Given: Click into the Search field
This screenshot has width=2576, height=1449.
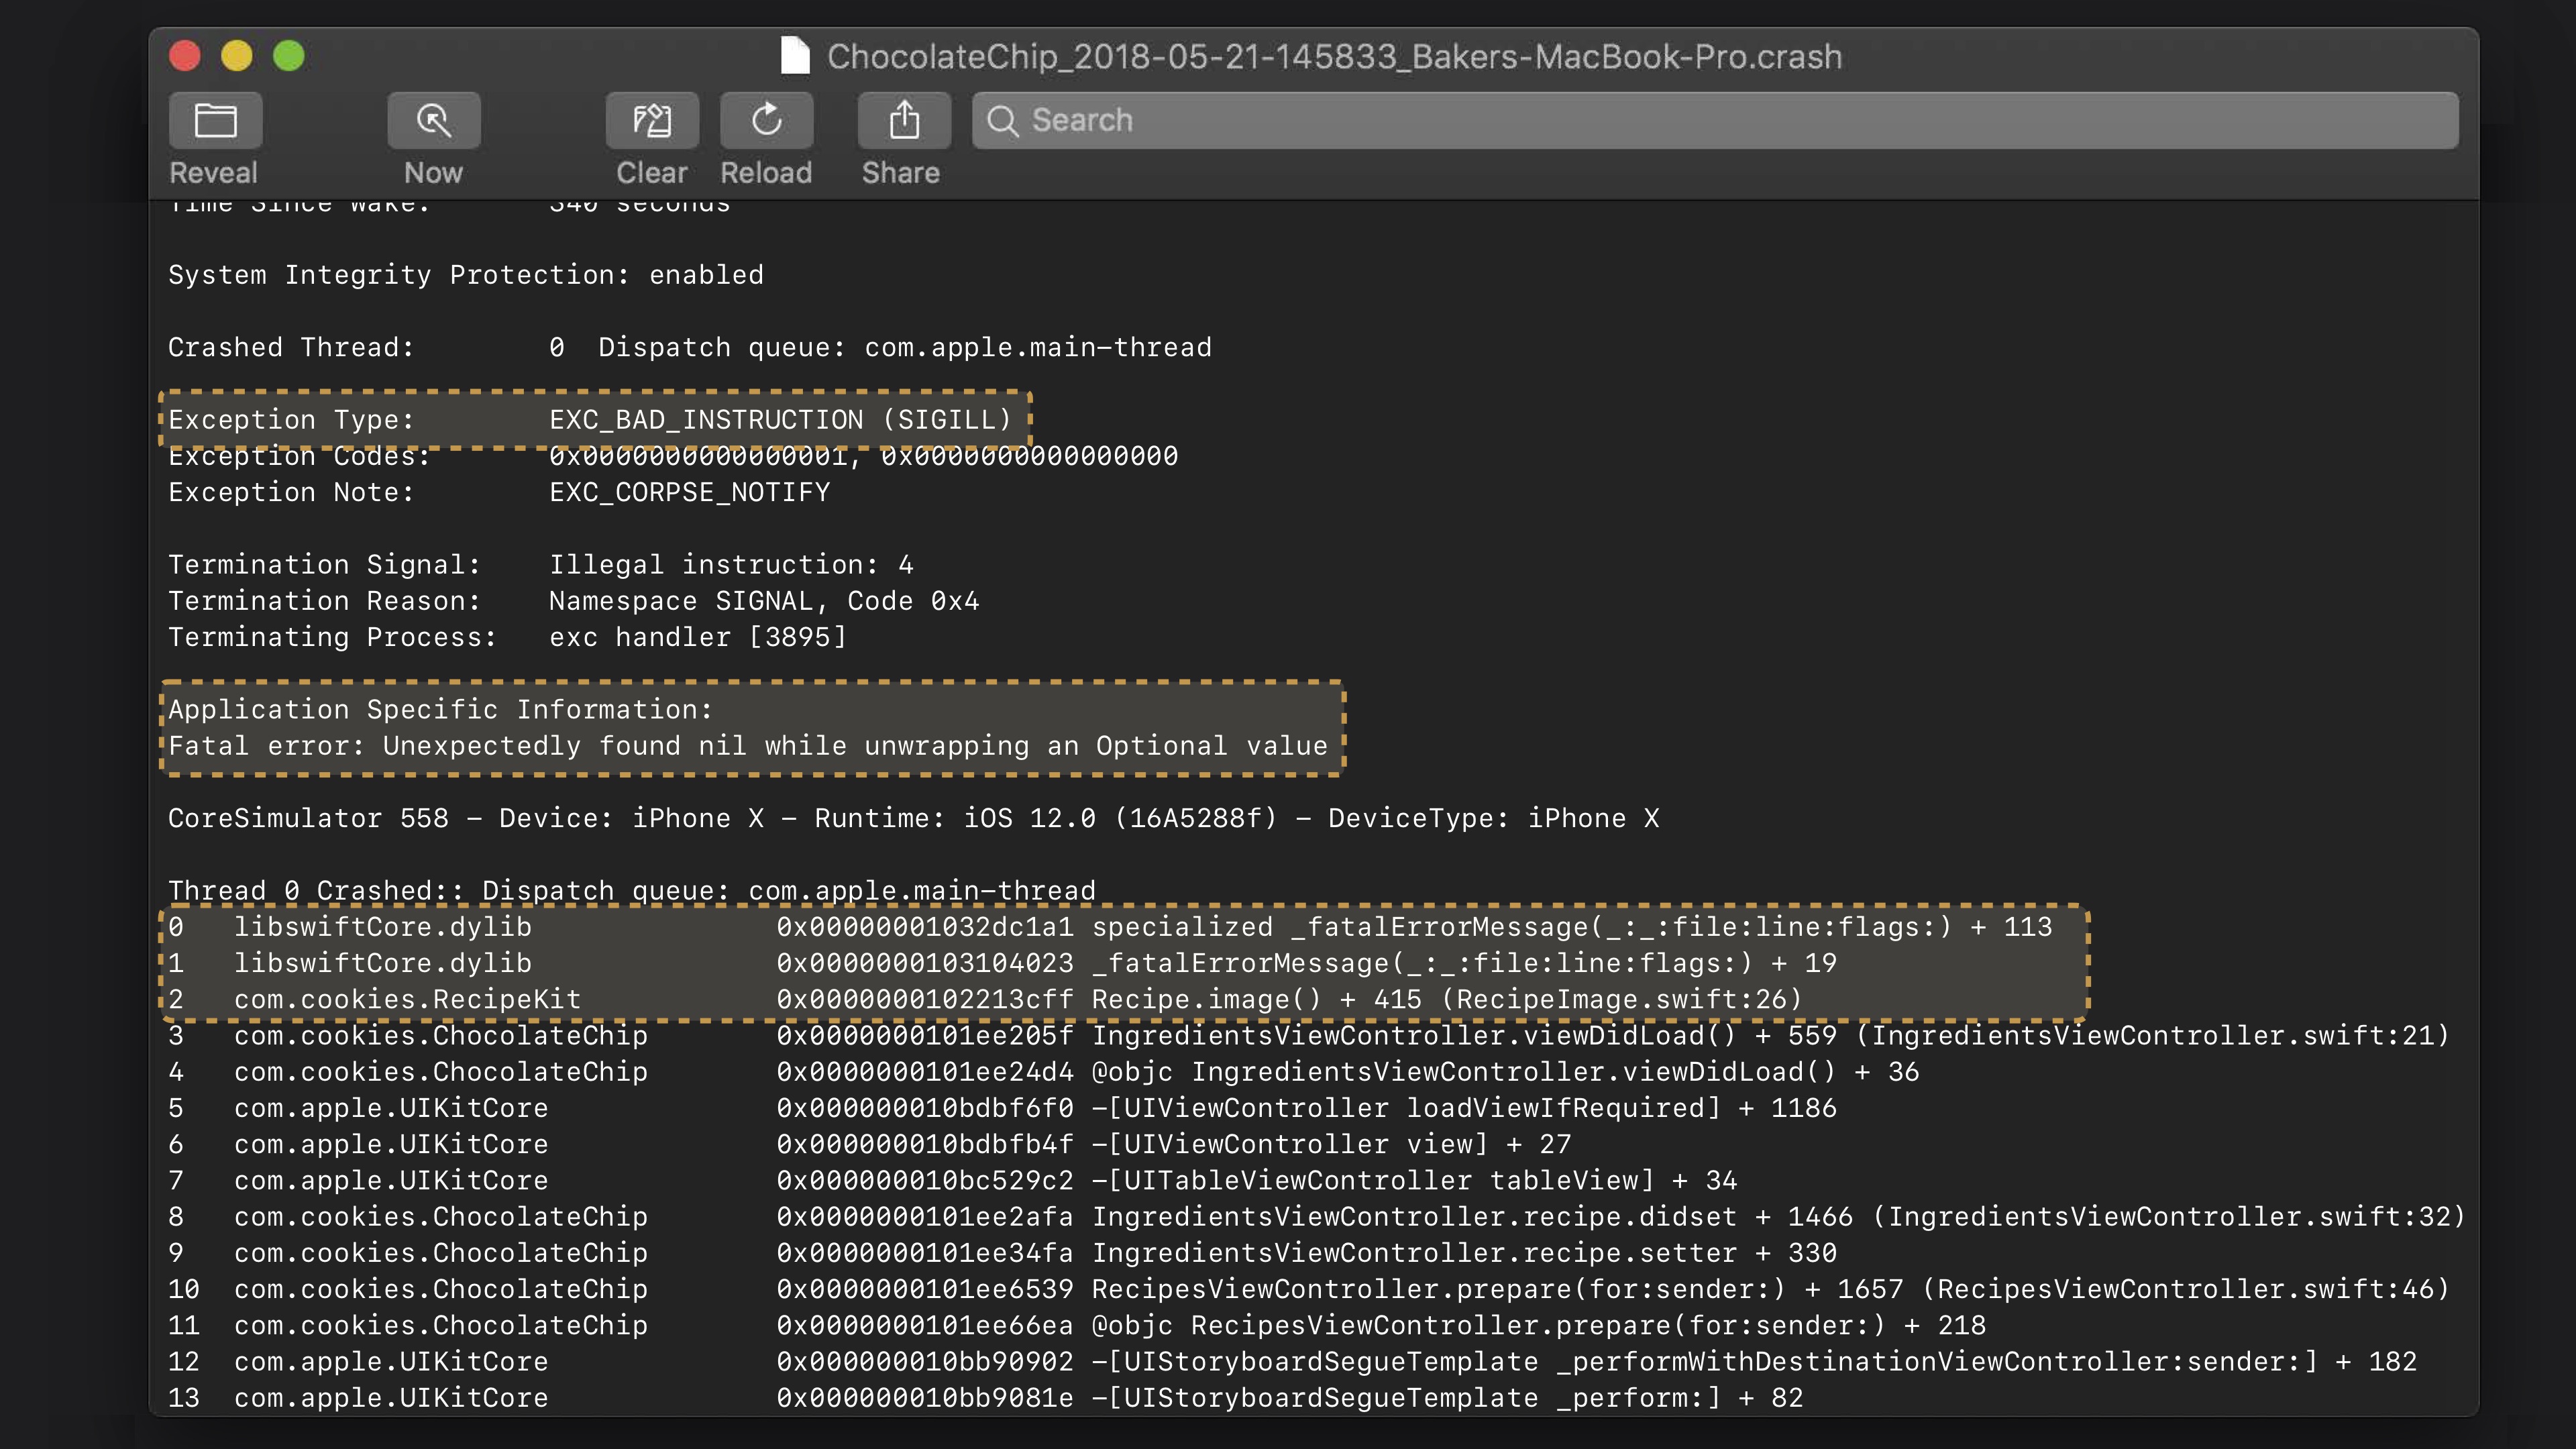Looking at the screenshot, I should (1700, 121).
